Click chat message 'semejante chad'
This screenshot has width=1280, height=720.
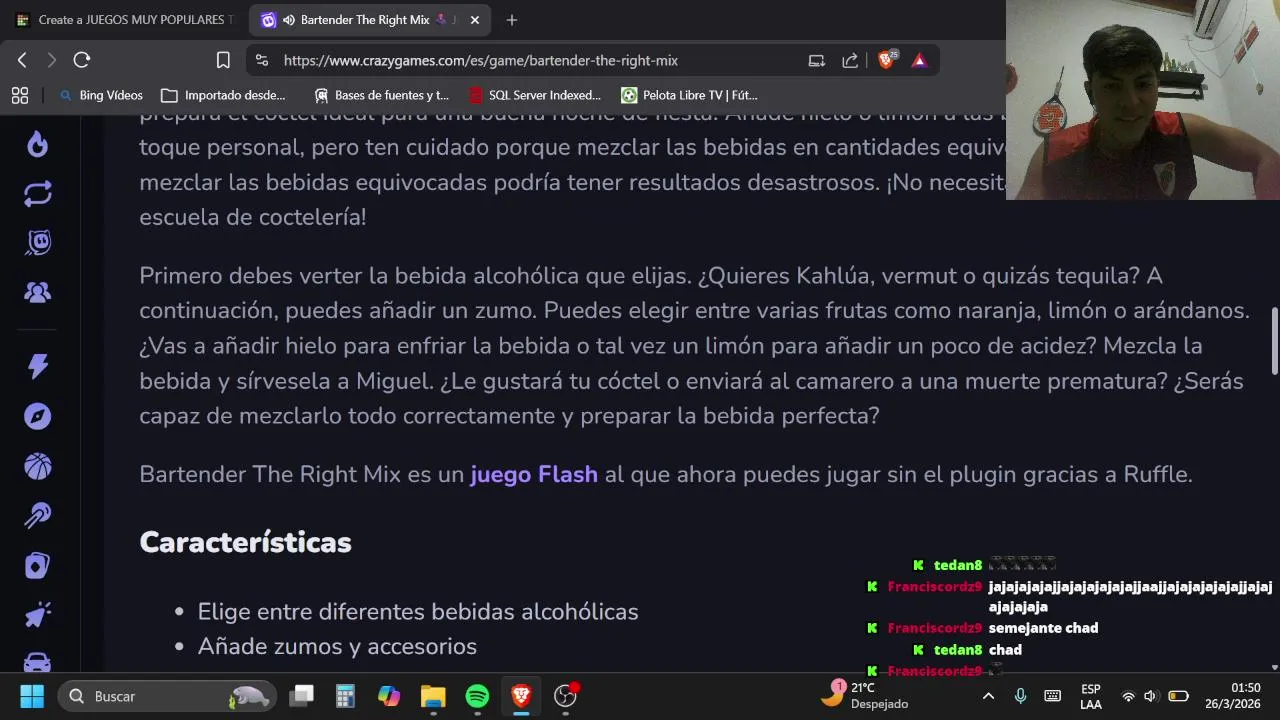click(x=1043, y=628)
